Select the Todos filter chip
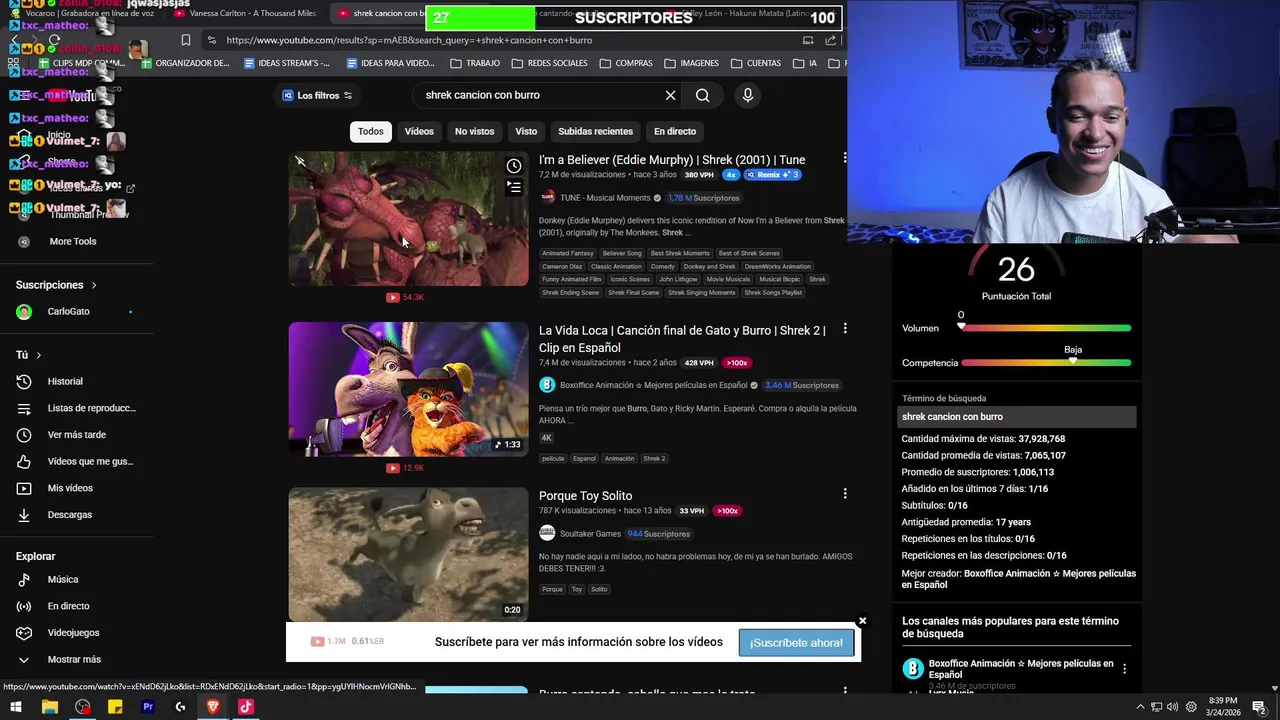 point(371,131)
